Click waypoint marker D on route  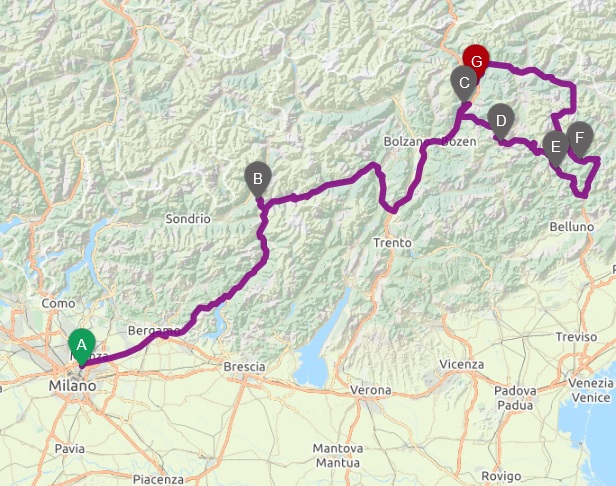pyautogui.click(x=501, y=122)
